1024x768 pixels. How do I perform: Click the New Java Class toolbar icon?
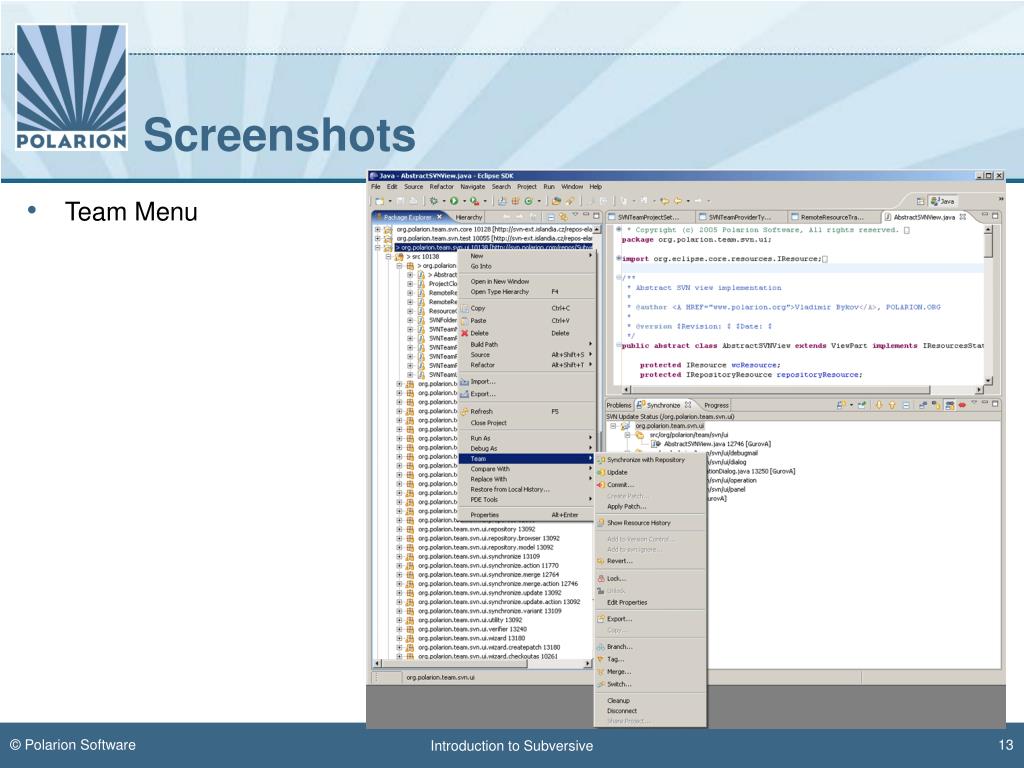(x=528, y=201)
